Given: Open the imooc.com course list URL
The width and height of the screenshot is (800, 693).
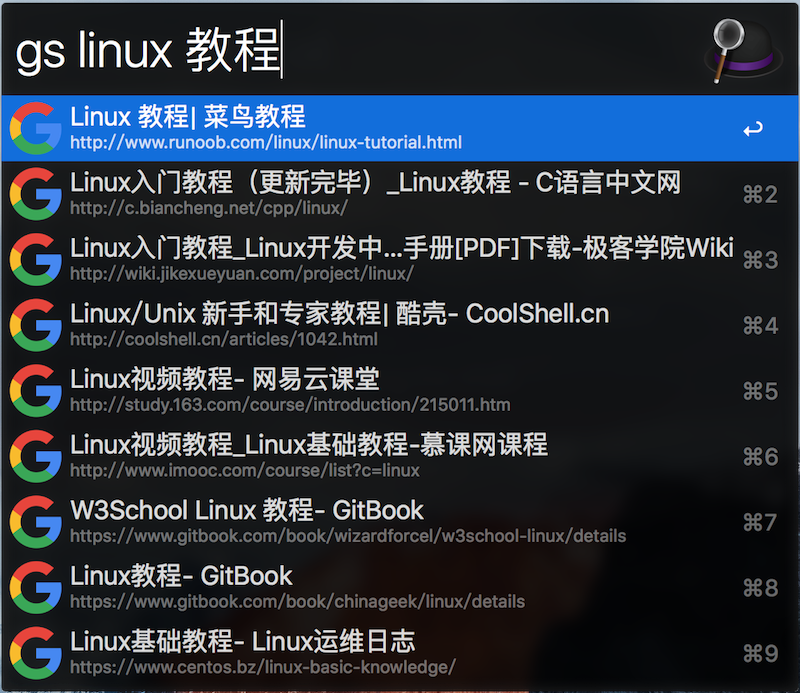Looking at the screenshot, I should [x=245, y=470].
